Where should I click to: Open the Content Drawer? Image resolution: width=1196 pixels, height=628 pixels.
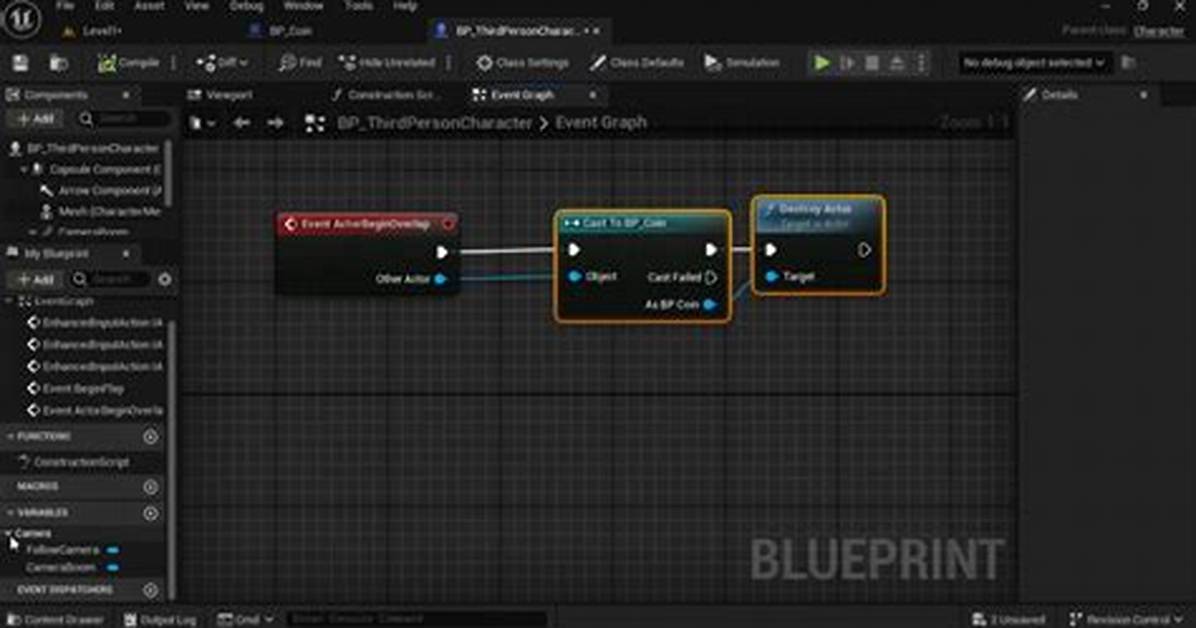pos(55,620)
